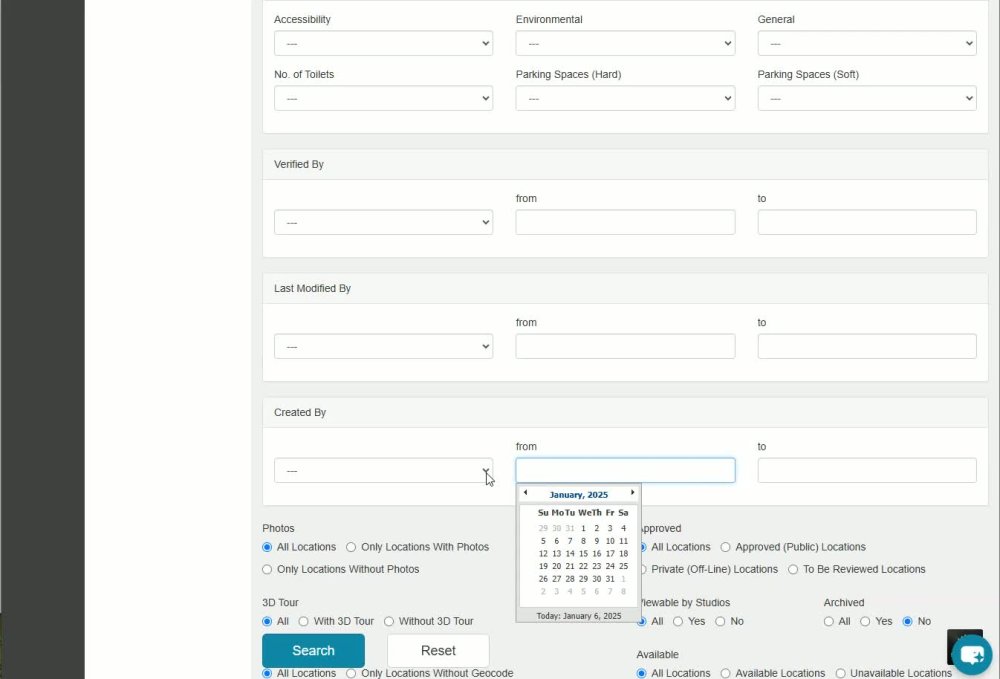Expand the Verified By dropdown
This screenshot has height=679, width=1000.
click(x=383, y=223)
